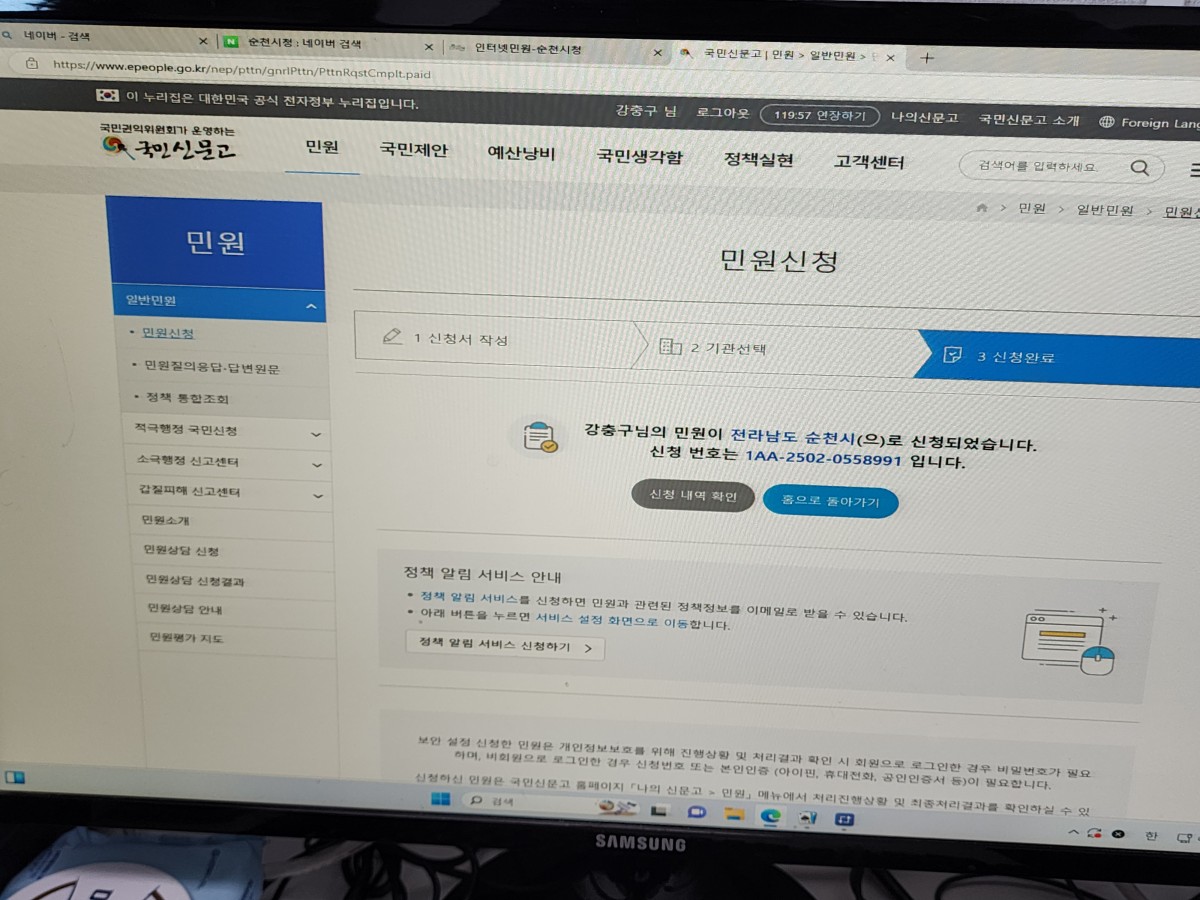Click the site info lock icon in the address bar
The height and width of the screenshot is (900, 1200).
coord(31,64)
